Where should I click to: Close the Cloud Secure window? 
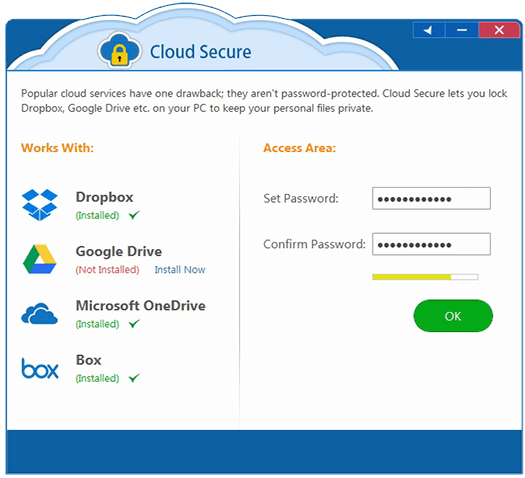coord(499,30)
